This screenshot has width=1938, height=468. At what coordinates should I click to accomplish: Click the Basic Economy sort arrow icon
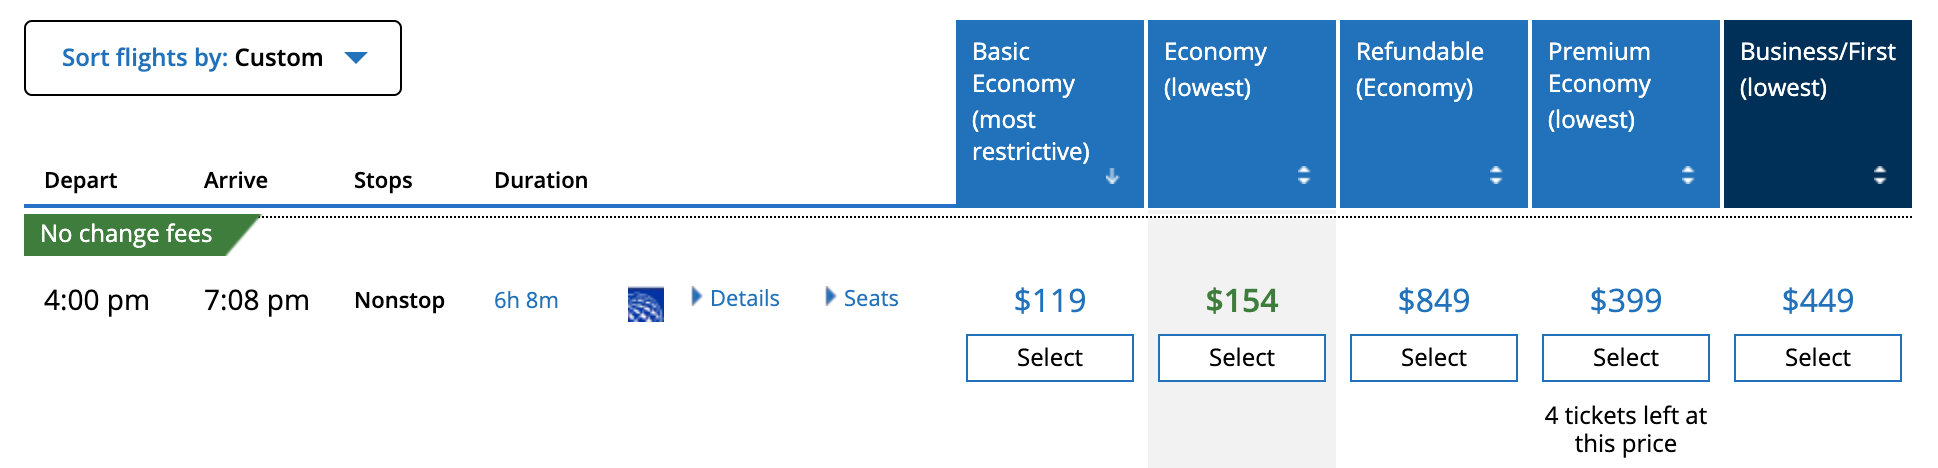pyautogui.click(x=1112, y=176)
